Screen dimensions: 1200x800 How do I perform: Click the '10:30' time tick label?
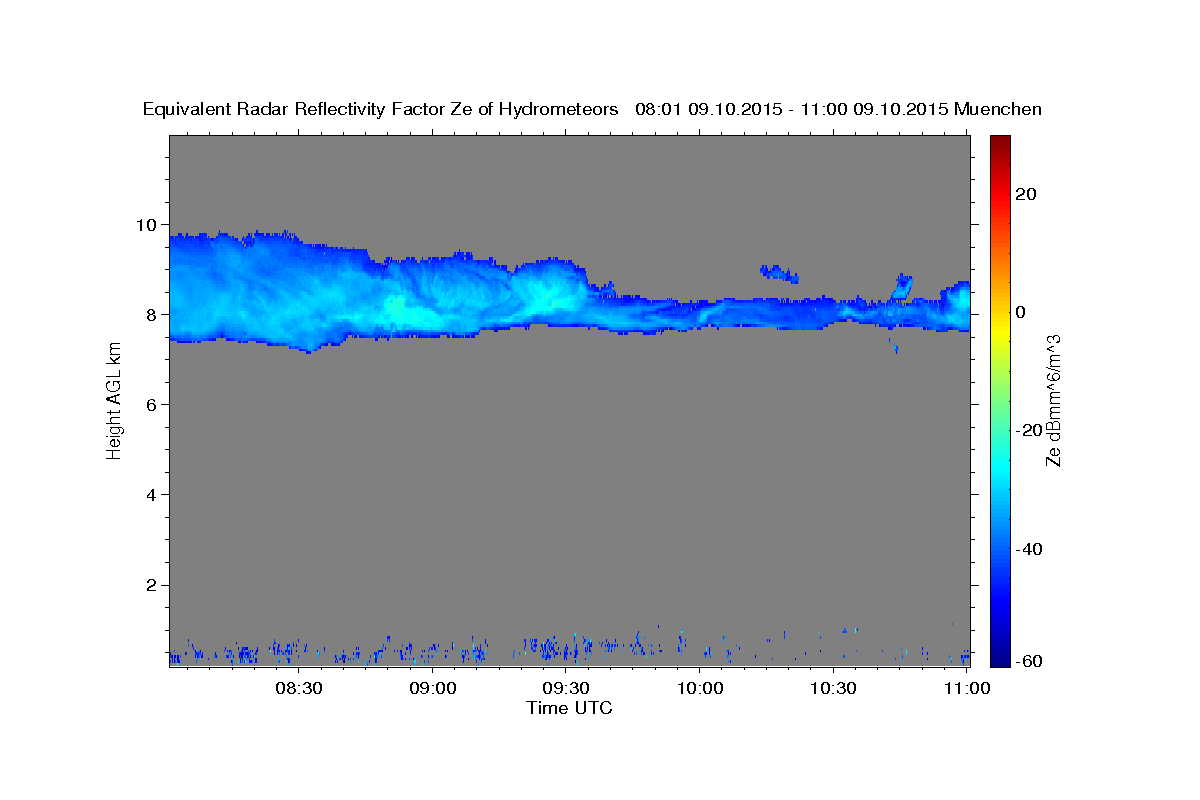pos(833,688)
